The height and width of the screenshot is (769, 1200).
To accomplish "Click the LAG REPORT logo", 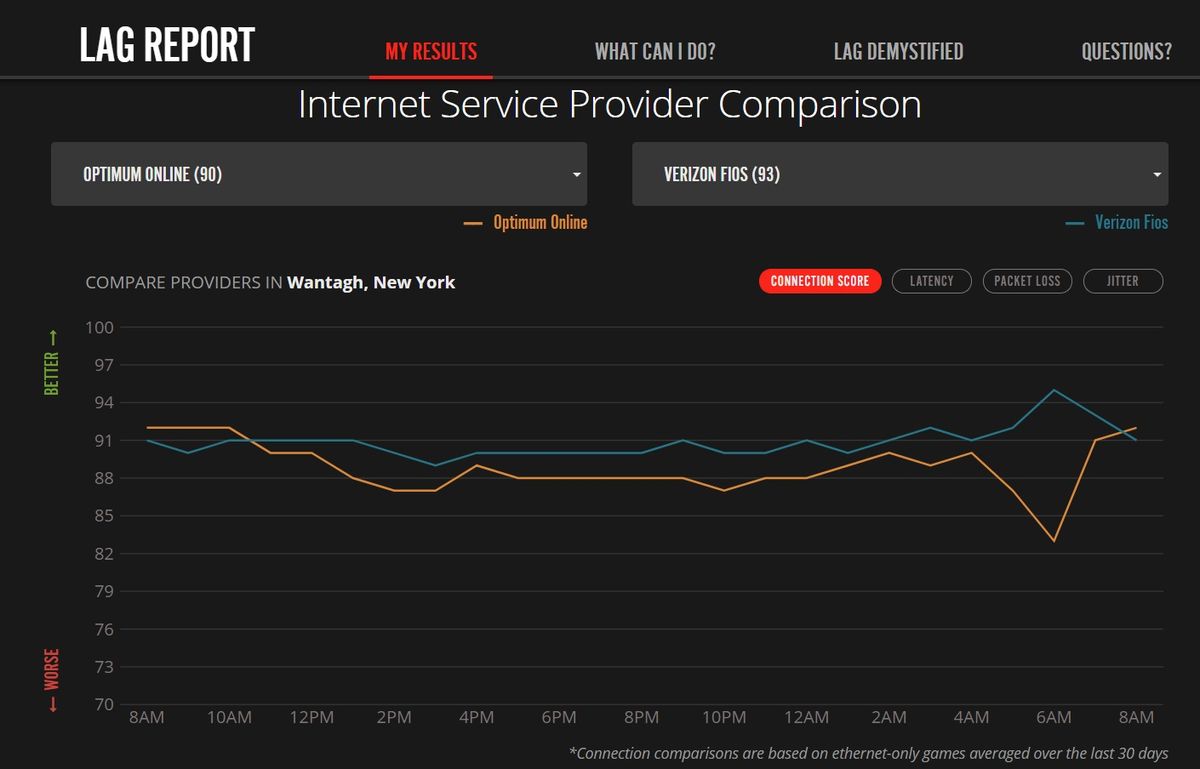I will pyautogui.click(x=167, y=45).
